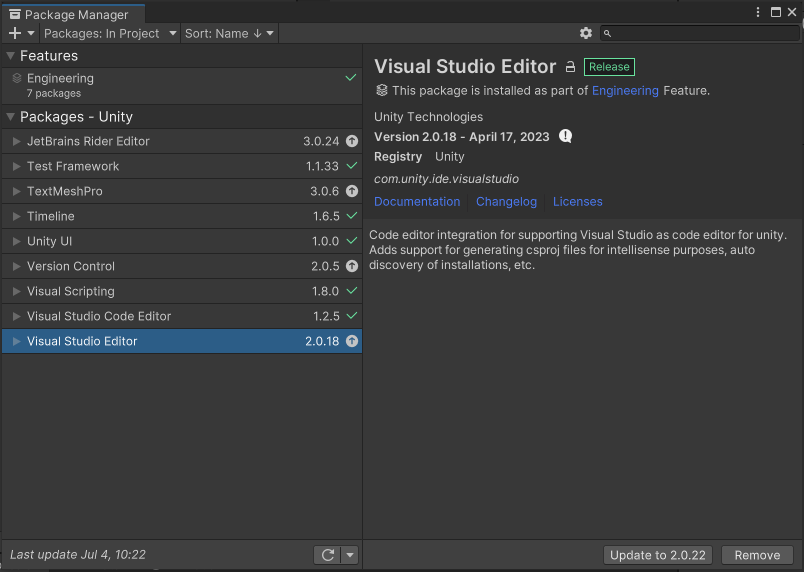Click the Timeline installed checkmark
Image resolution: width=804 pixels, height=572 pixels.
point(352,216)
